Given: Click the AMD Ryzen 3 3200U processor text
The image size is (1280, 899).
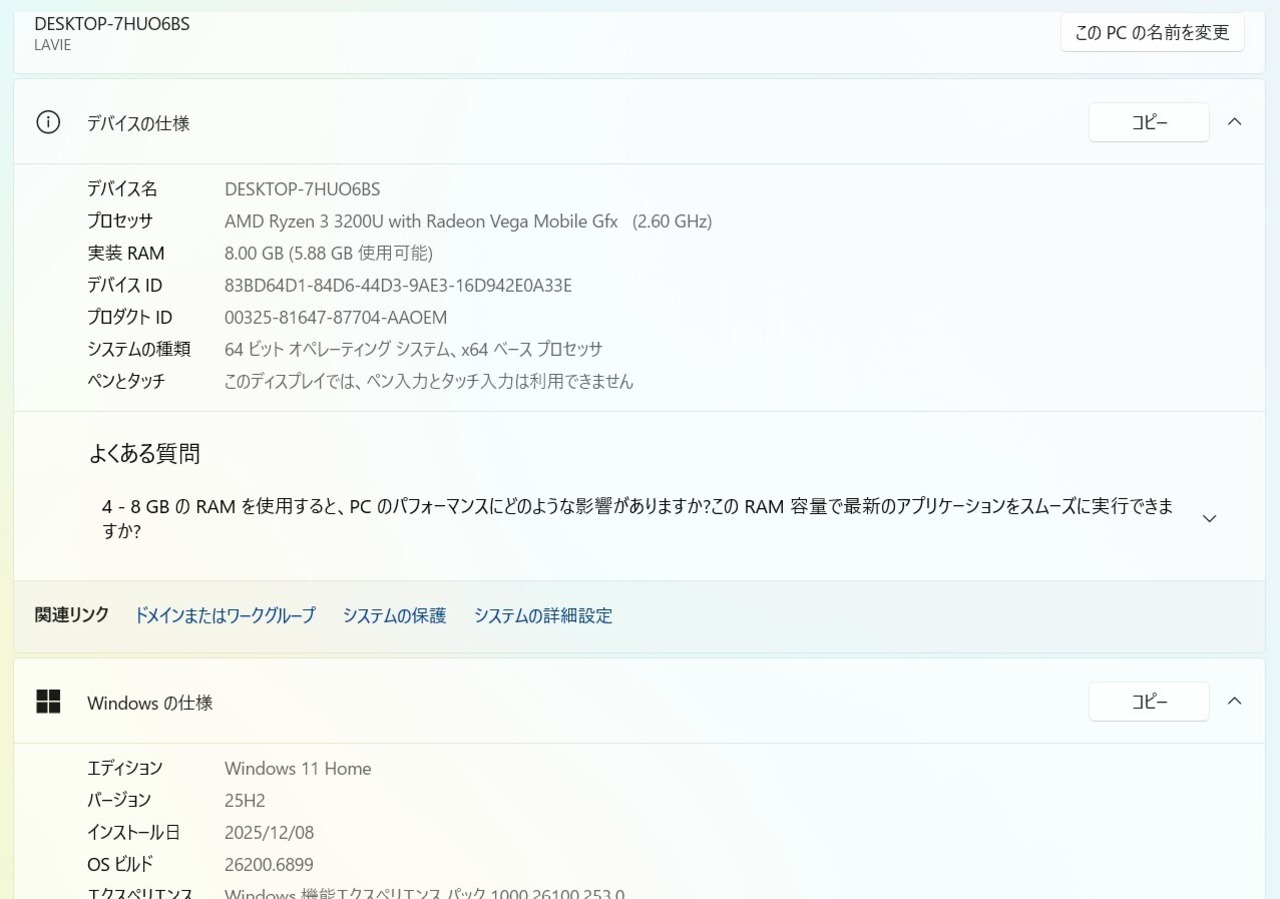Looking at the screenshot, I should (x=420, y=222).
